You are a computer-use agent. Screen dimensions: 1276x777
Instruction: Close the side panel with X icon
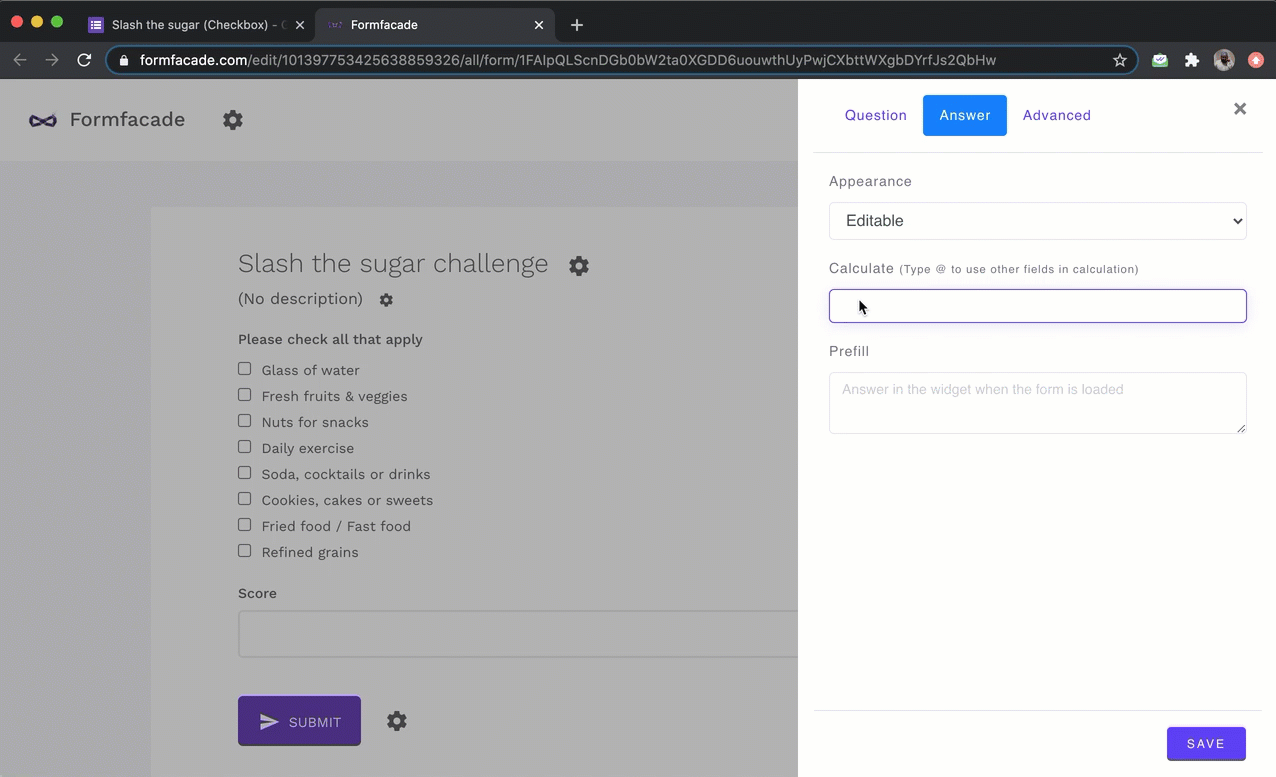pyautogui.click(x=1240, y=109)
